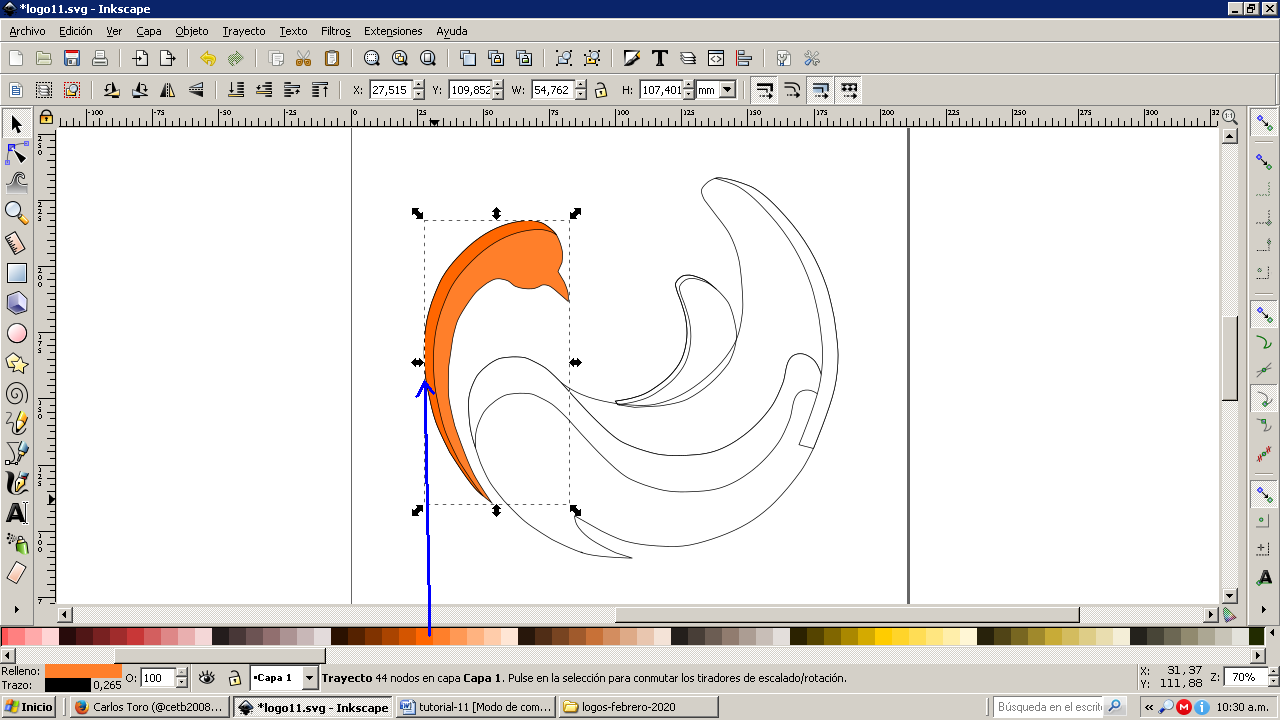Screen dimensions: 1280x720
Task: Pick the Eraser tool
Action: (16, 572)
